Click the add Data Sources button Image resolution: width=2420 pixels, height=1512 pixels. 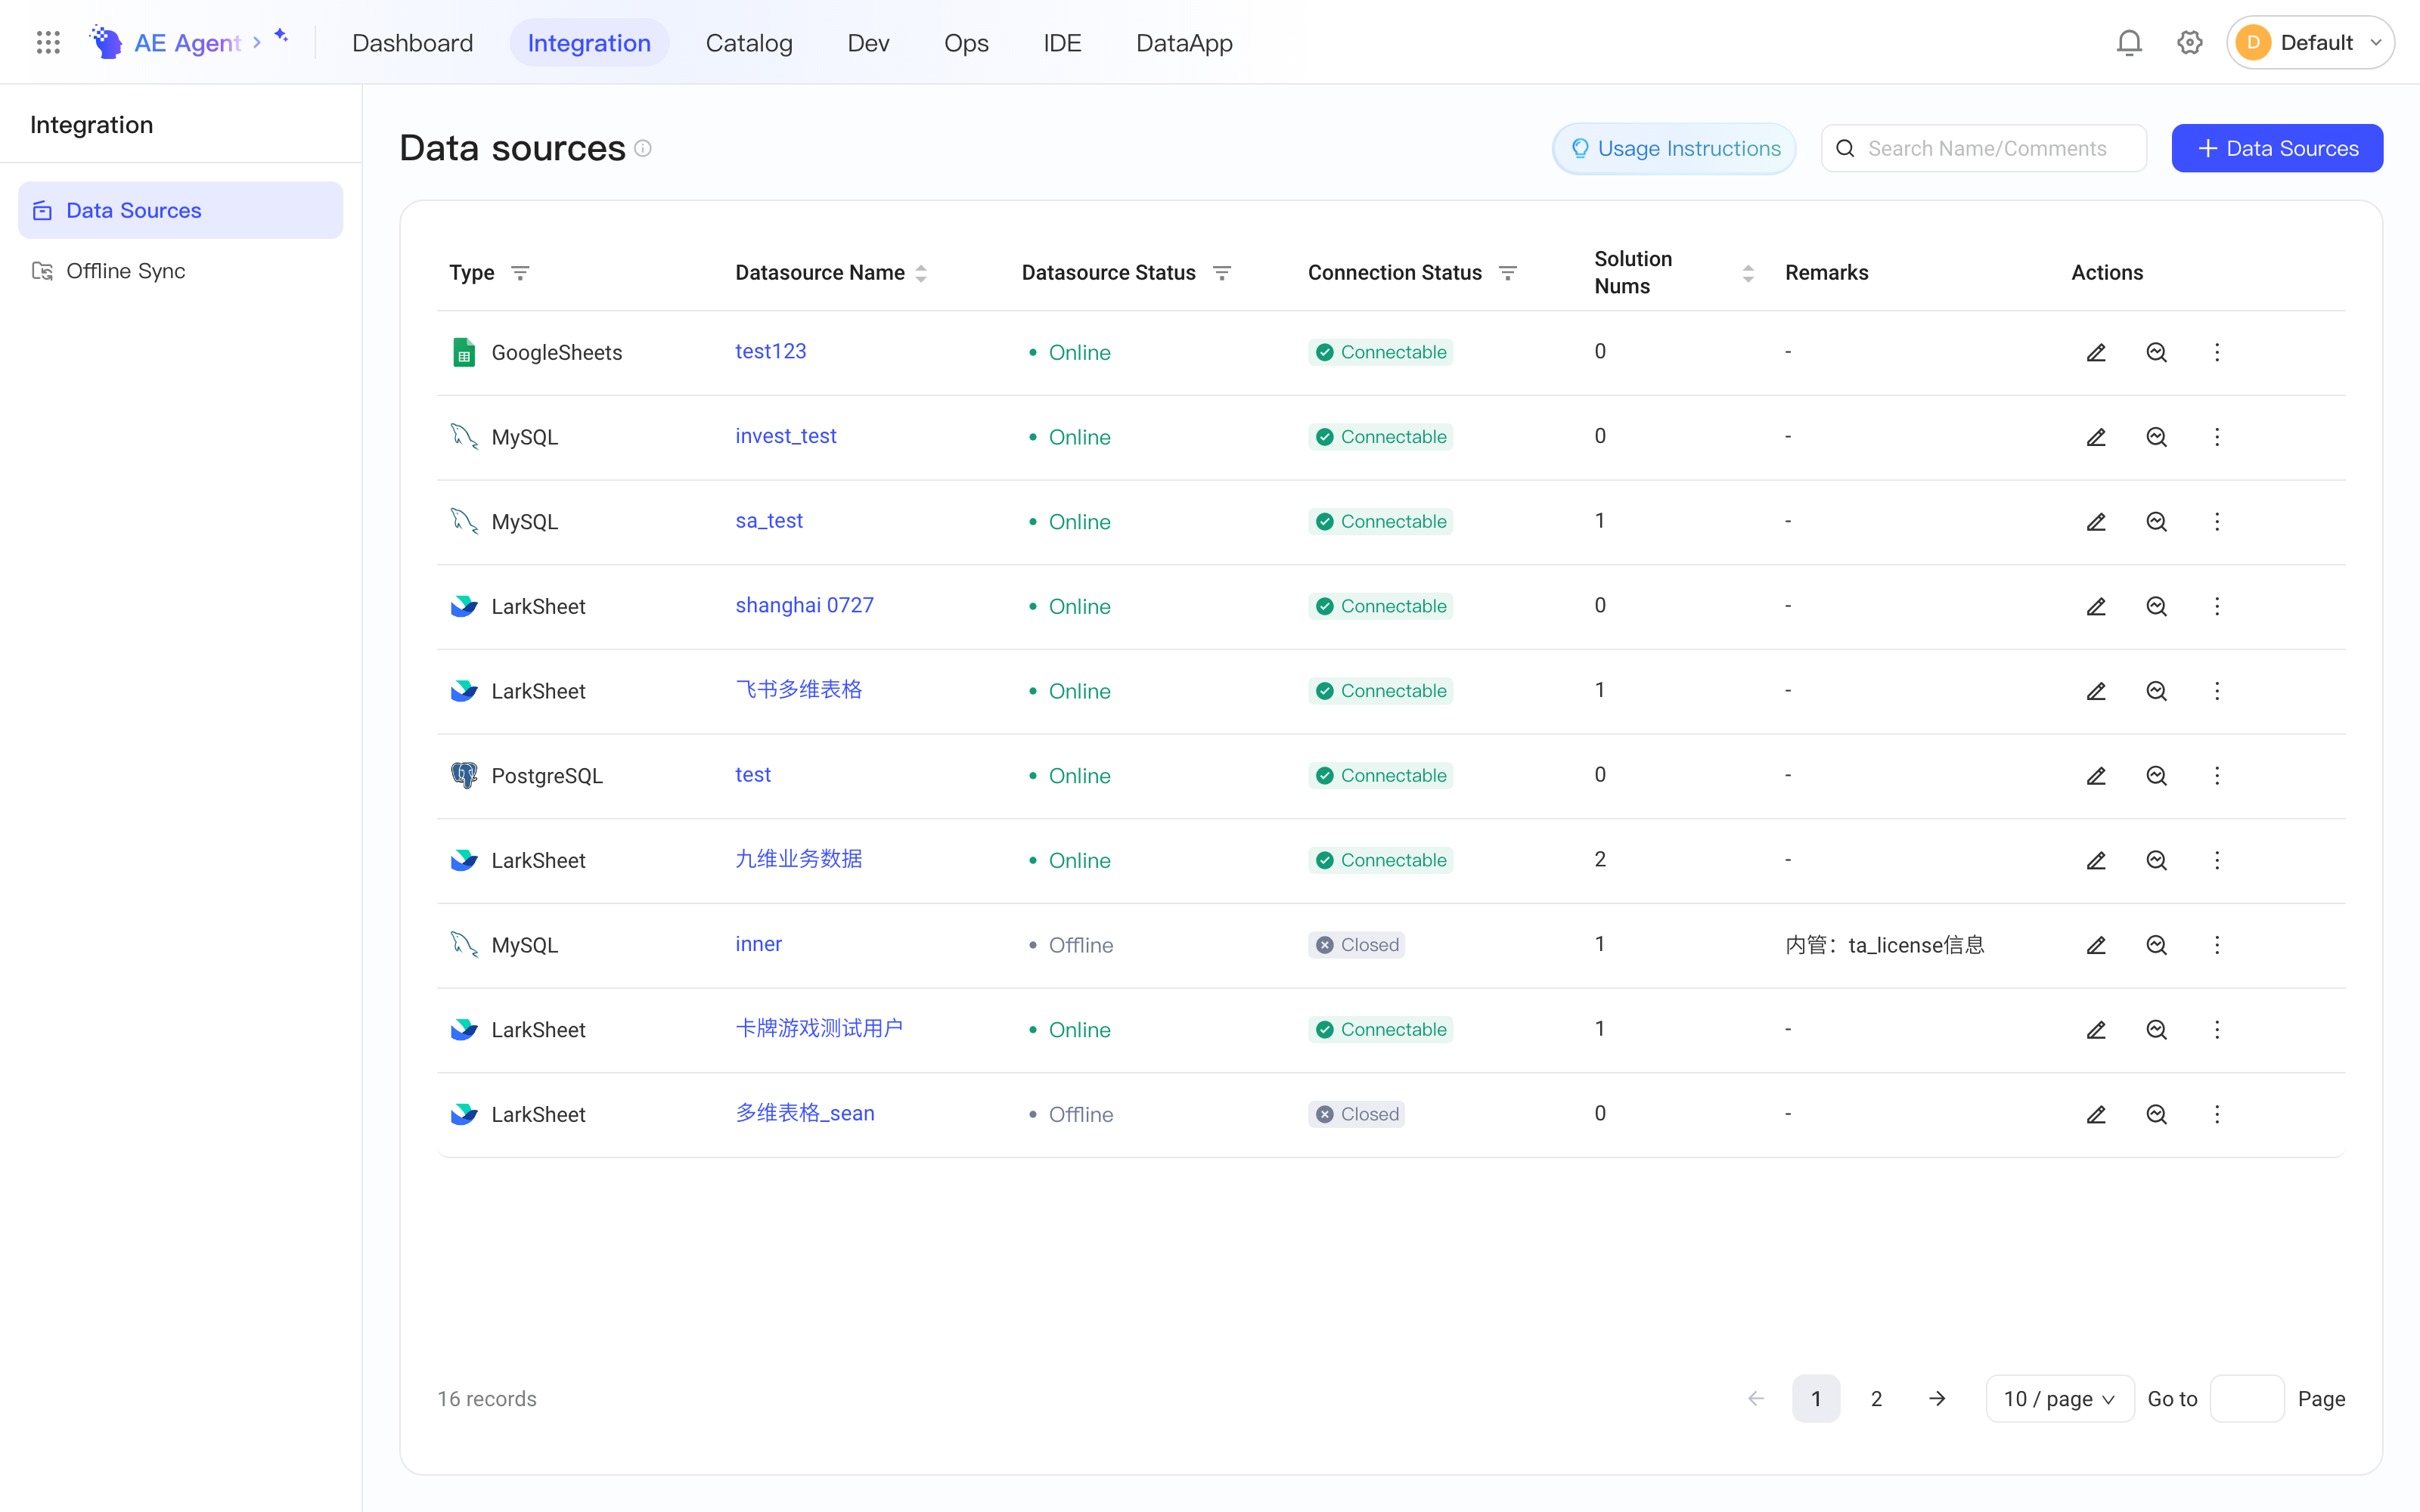[x=2277, y=148]
